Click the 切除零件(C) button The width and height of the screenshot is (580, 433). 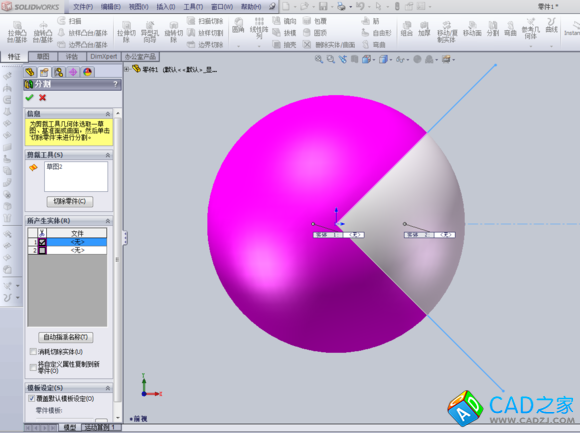click(70, 202)
